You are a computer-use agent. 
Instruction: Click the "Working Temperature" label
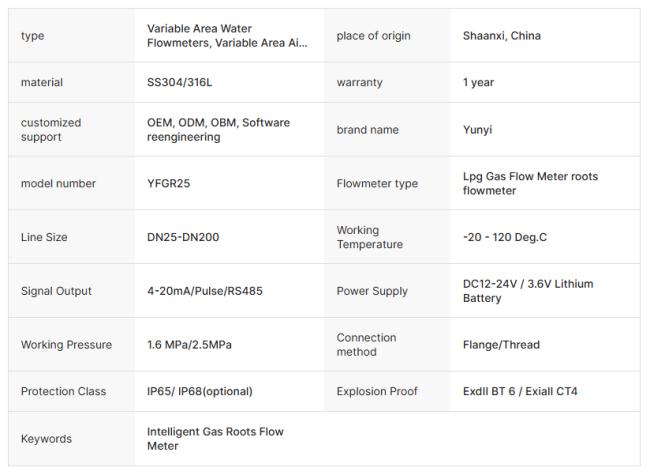pos(369,237)
